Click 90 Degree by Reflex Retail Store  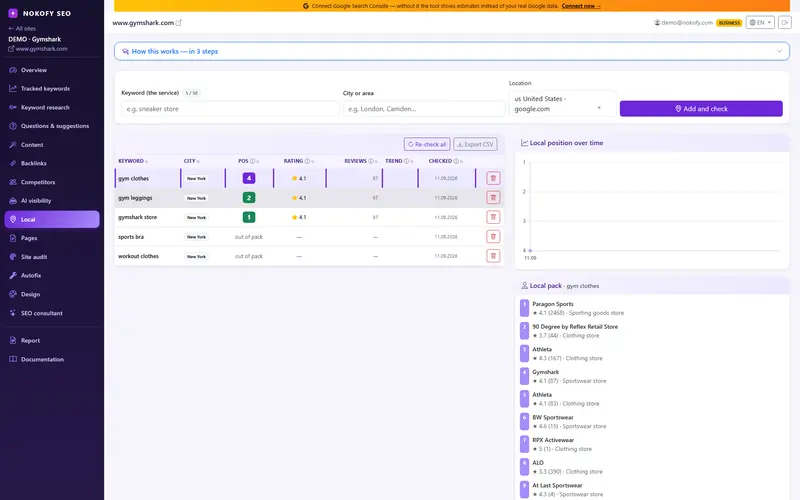[x=575, y=327]
